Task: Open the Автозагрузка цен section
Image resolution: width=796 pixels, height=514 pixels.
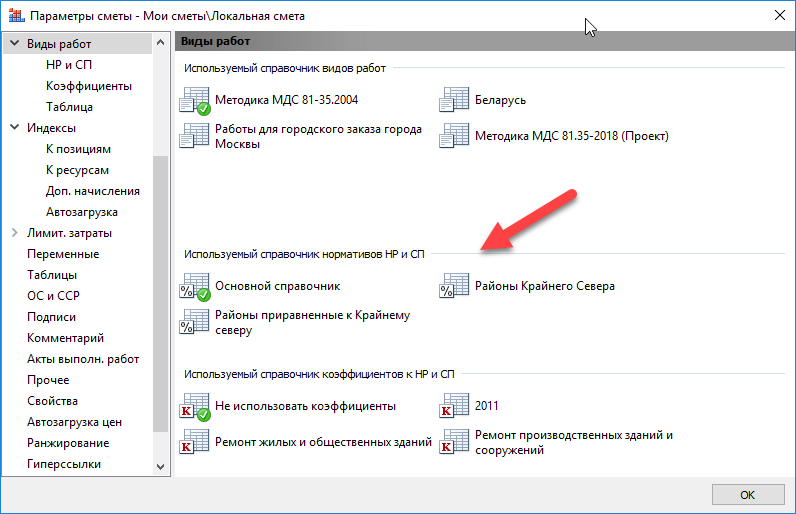Action: pos(74,422)
